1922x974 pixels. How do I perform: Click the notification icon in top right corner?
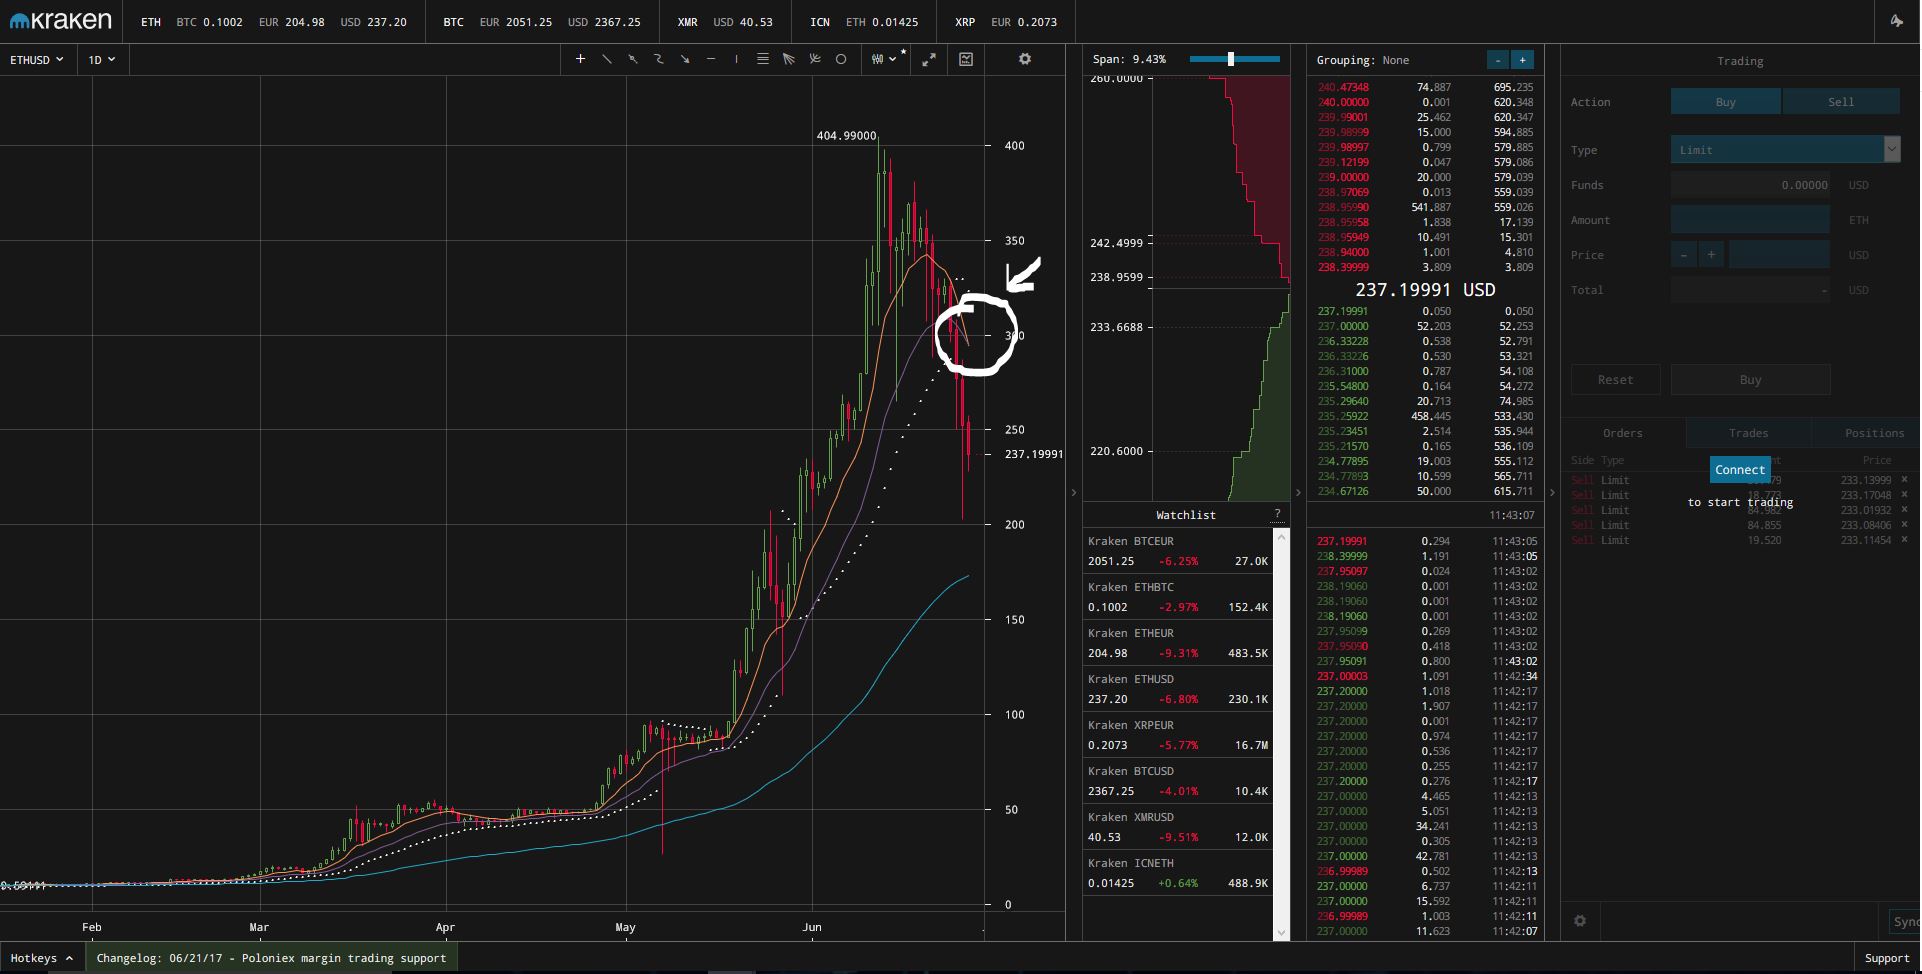[1896, 21]
